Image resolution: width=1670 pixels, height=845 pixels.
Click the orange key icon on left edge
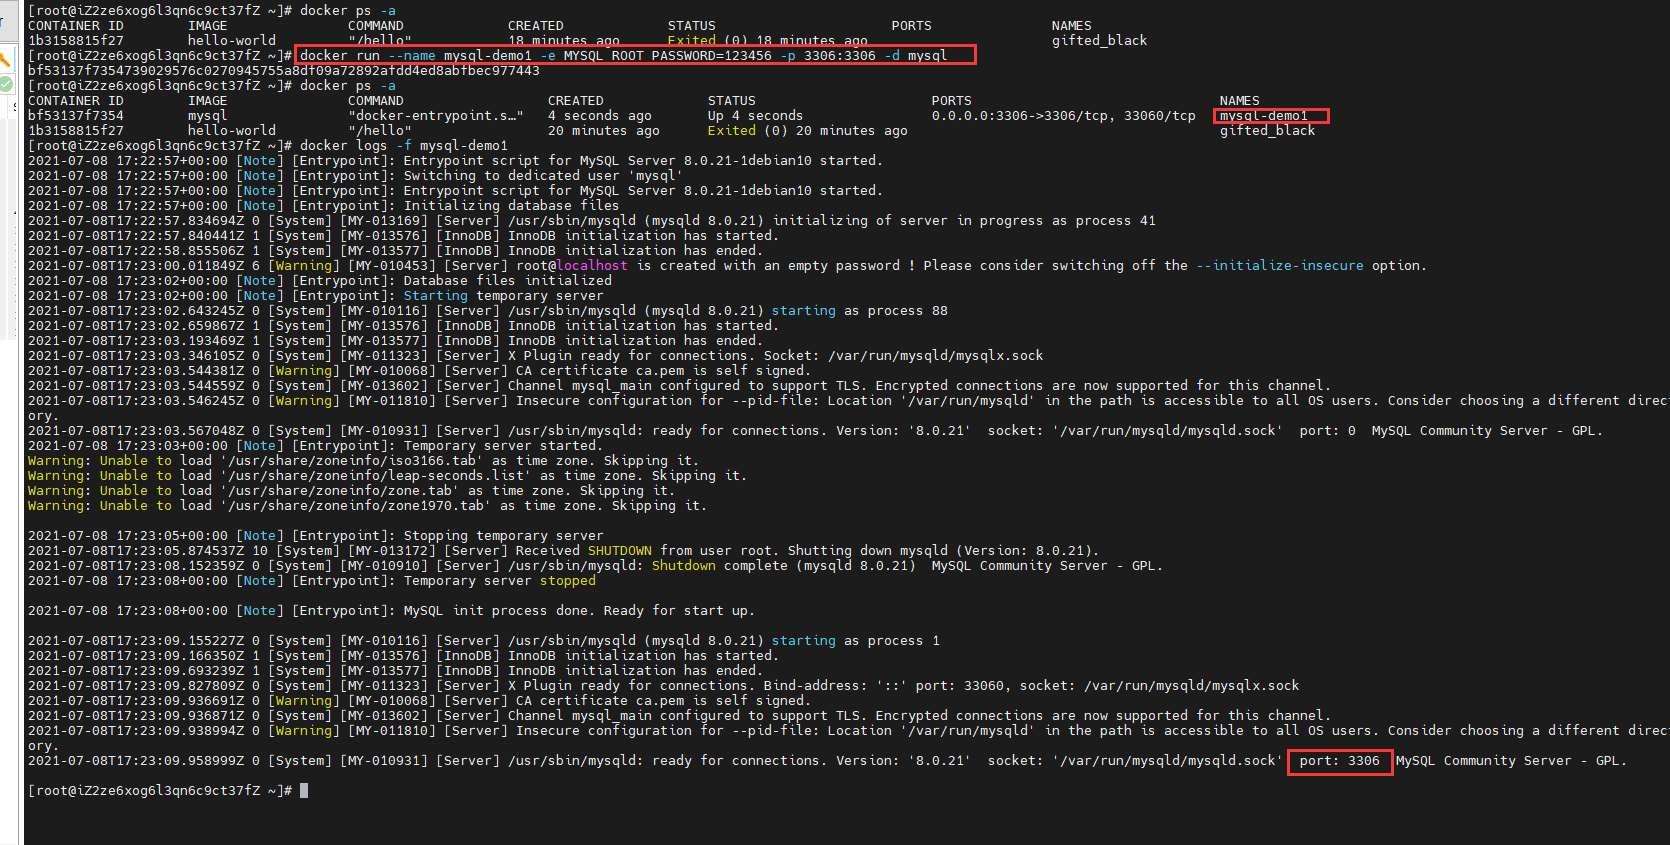pyautogui.click(x=6, y=60)
